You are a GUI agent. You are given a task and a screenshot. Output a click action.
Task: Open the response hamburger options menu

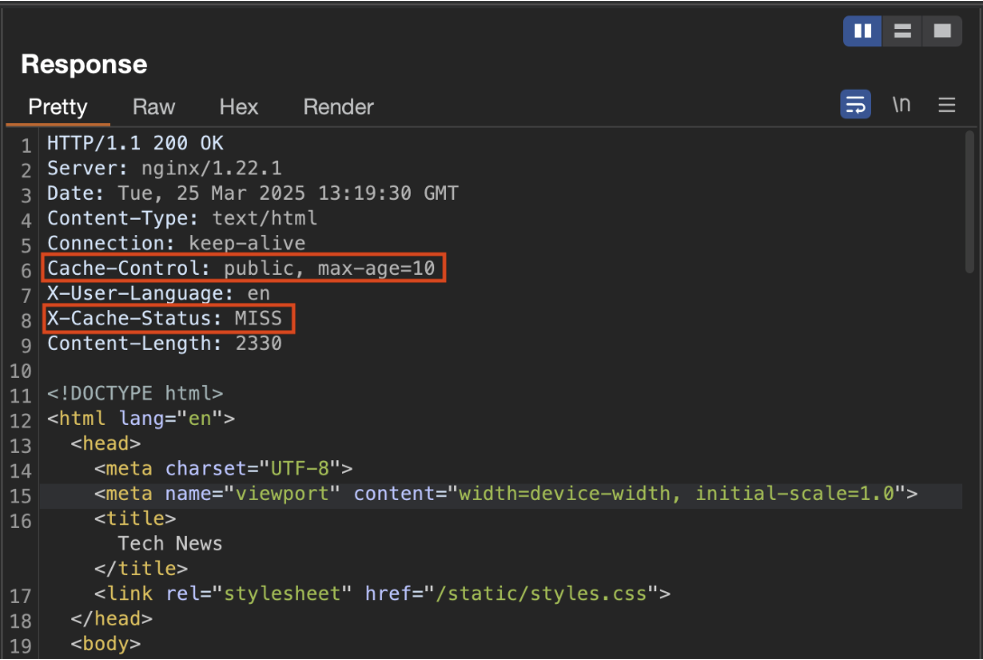(946, 105)
